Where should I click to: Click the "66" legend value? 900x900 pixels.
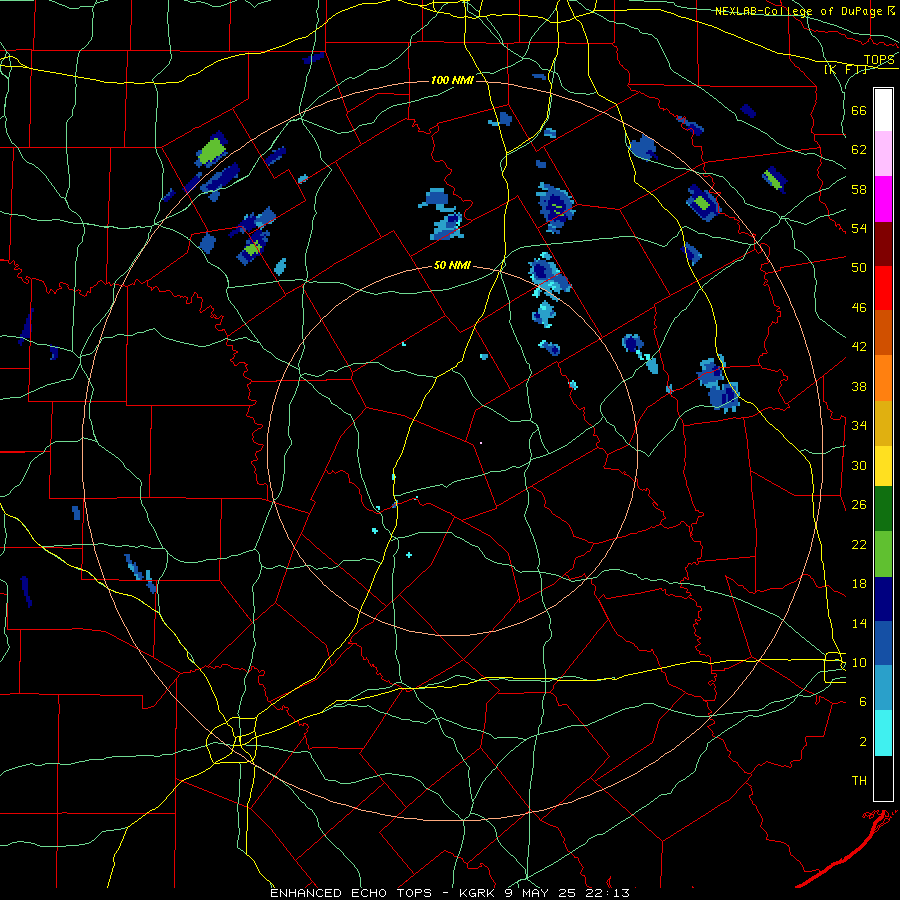pyautogui.click(x=859, y=110)
